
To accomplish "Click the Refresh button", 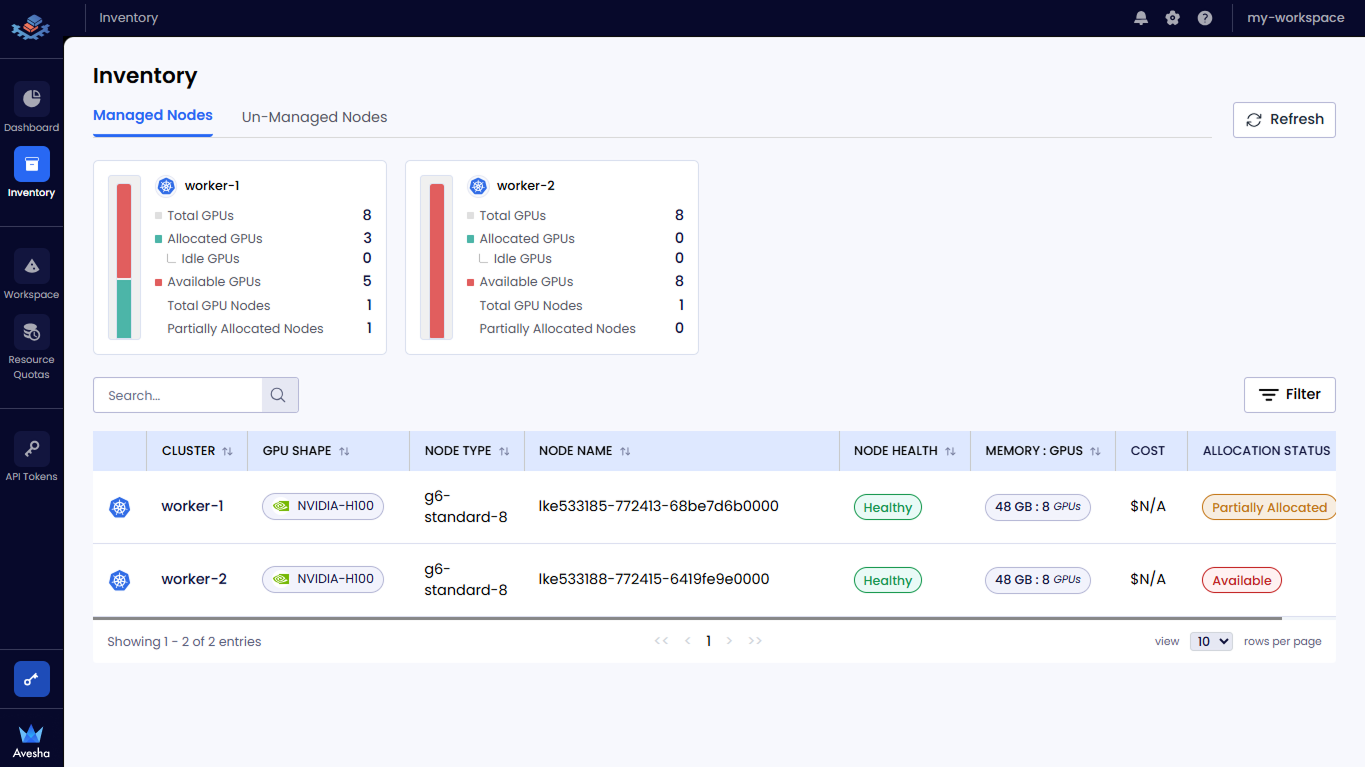I will (1284, 119).
